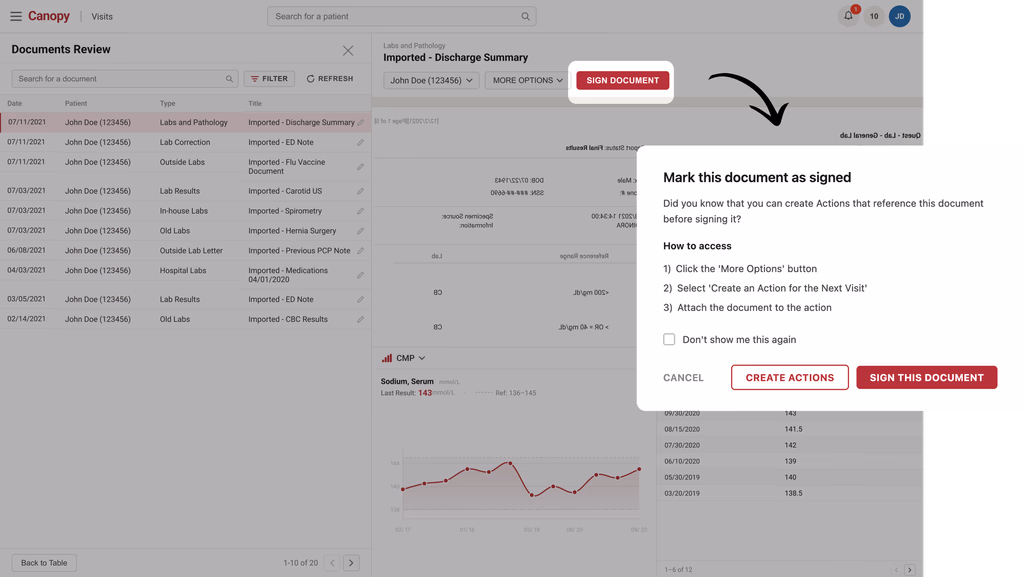
Task: Click the Filter button
Action: [269, 79]
